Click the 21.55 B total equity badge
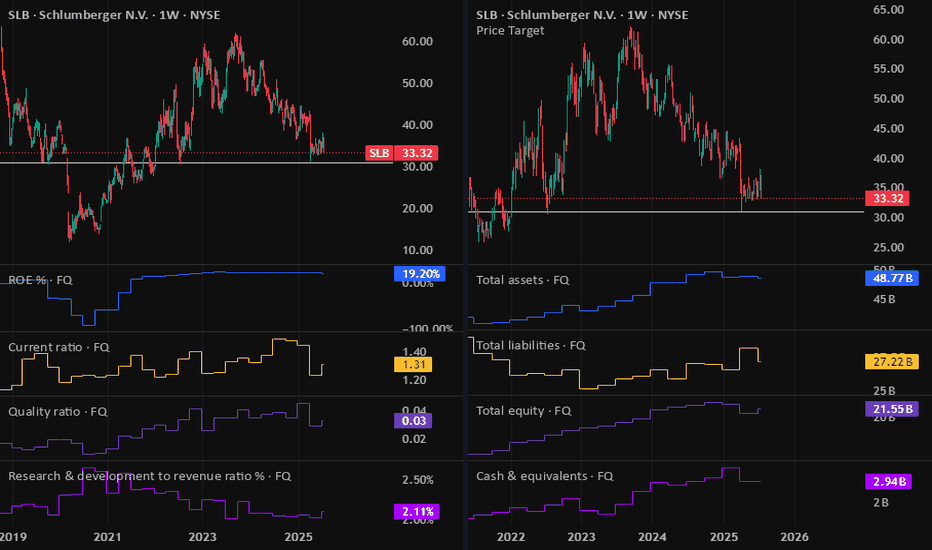This screenshot has height=550, width=932. (892, 408)
